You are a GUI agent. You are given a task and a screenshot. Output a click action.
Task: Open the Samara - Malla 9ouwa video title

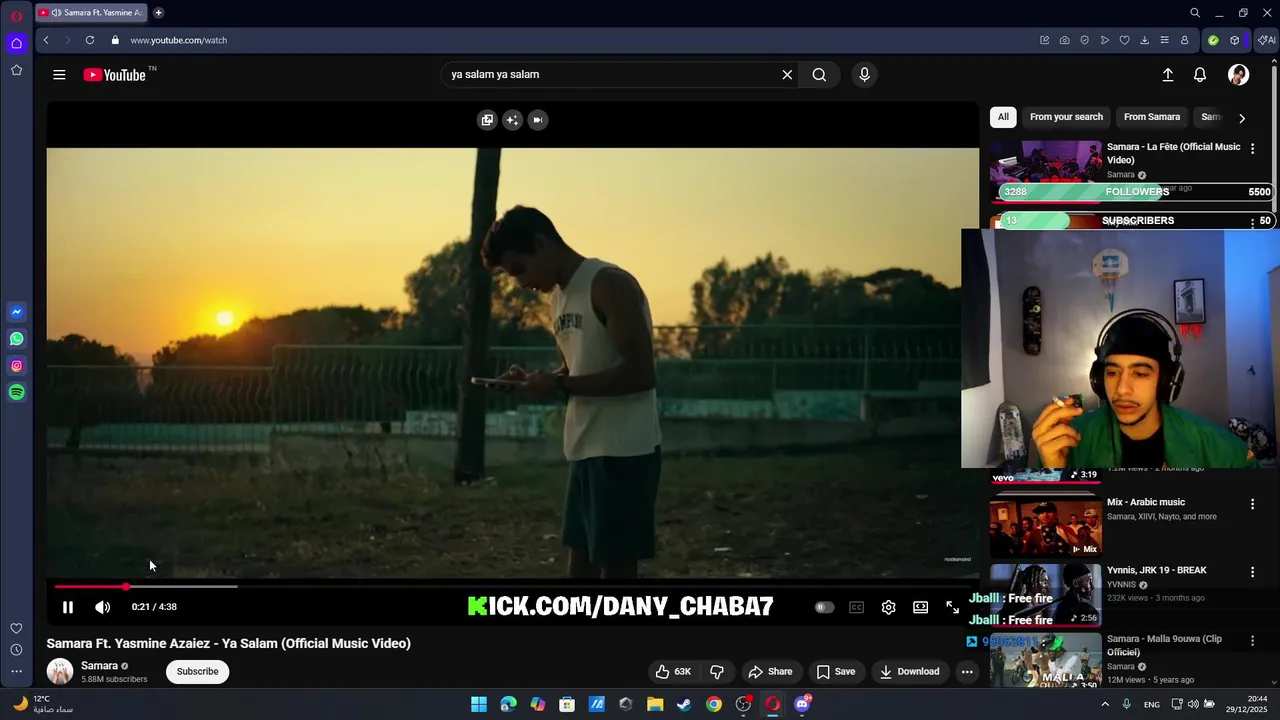point(1164,645)
